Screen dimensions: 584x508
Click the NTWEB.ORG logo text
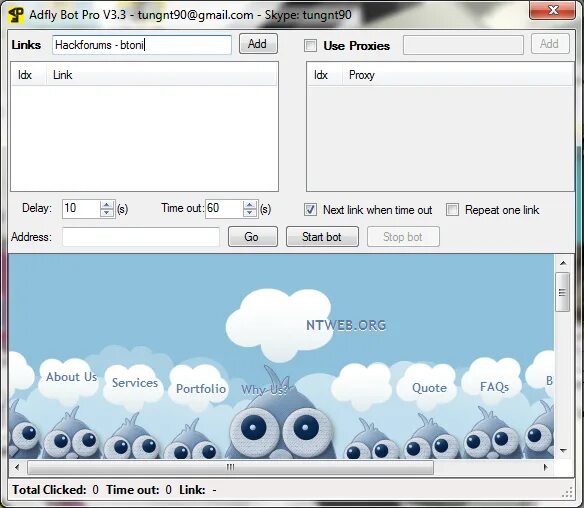[x=346, y=325]
